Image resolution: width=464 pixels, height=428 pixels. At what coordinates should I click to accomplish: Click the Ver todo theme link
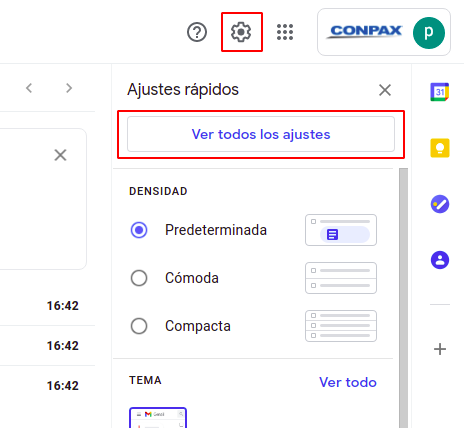point(348,382)
